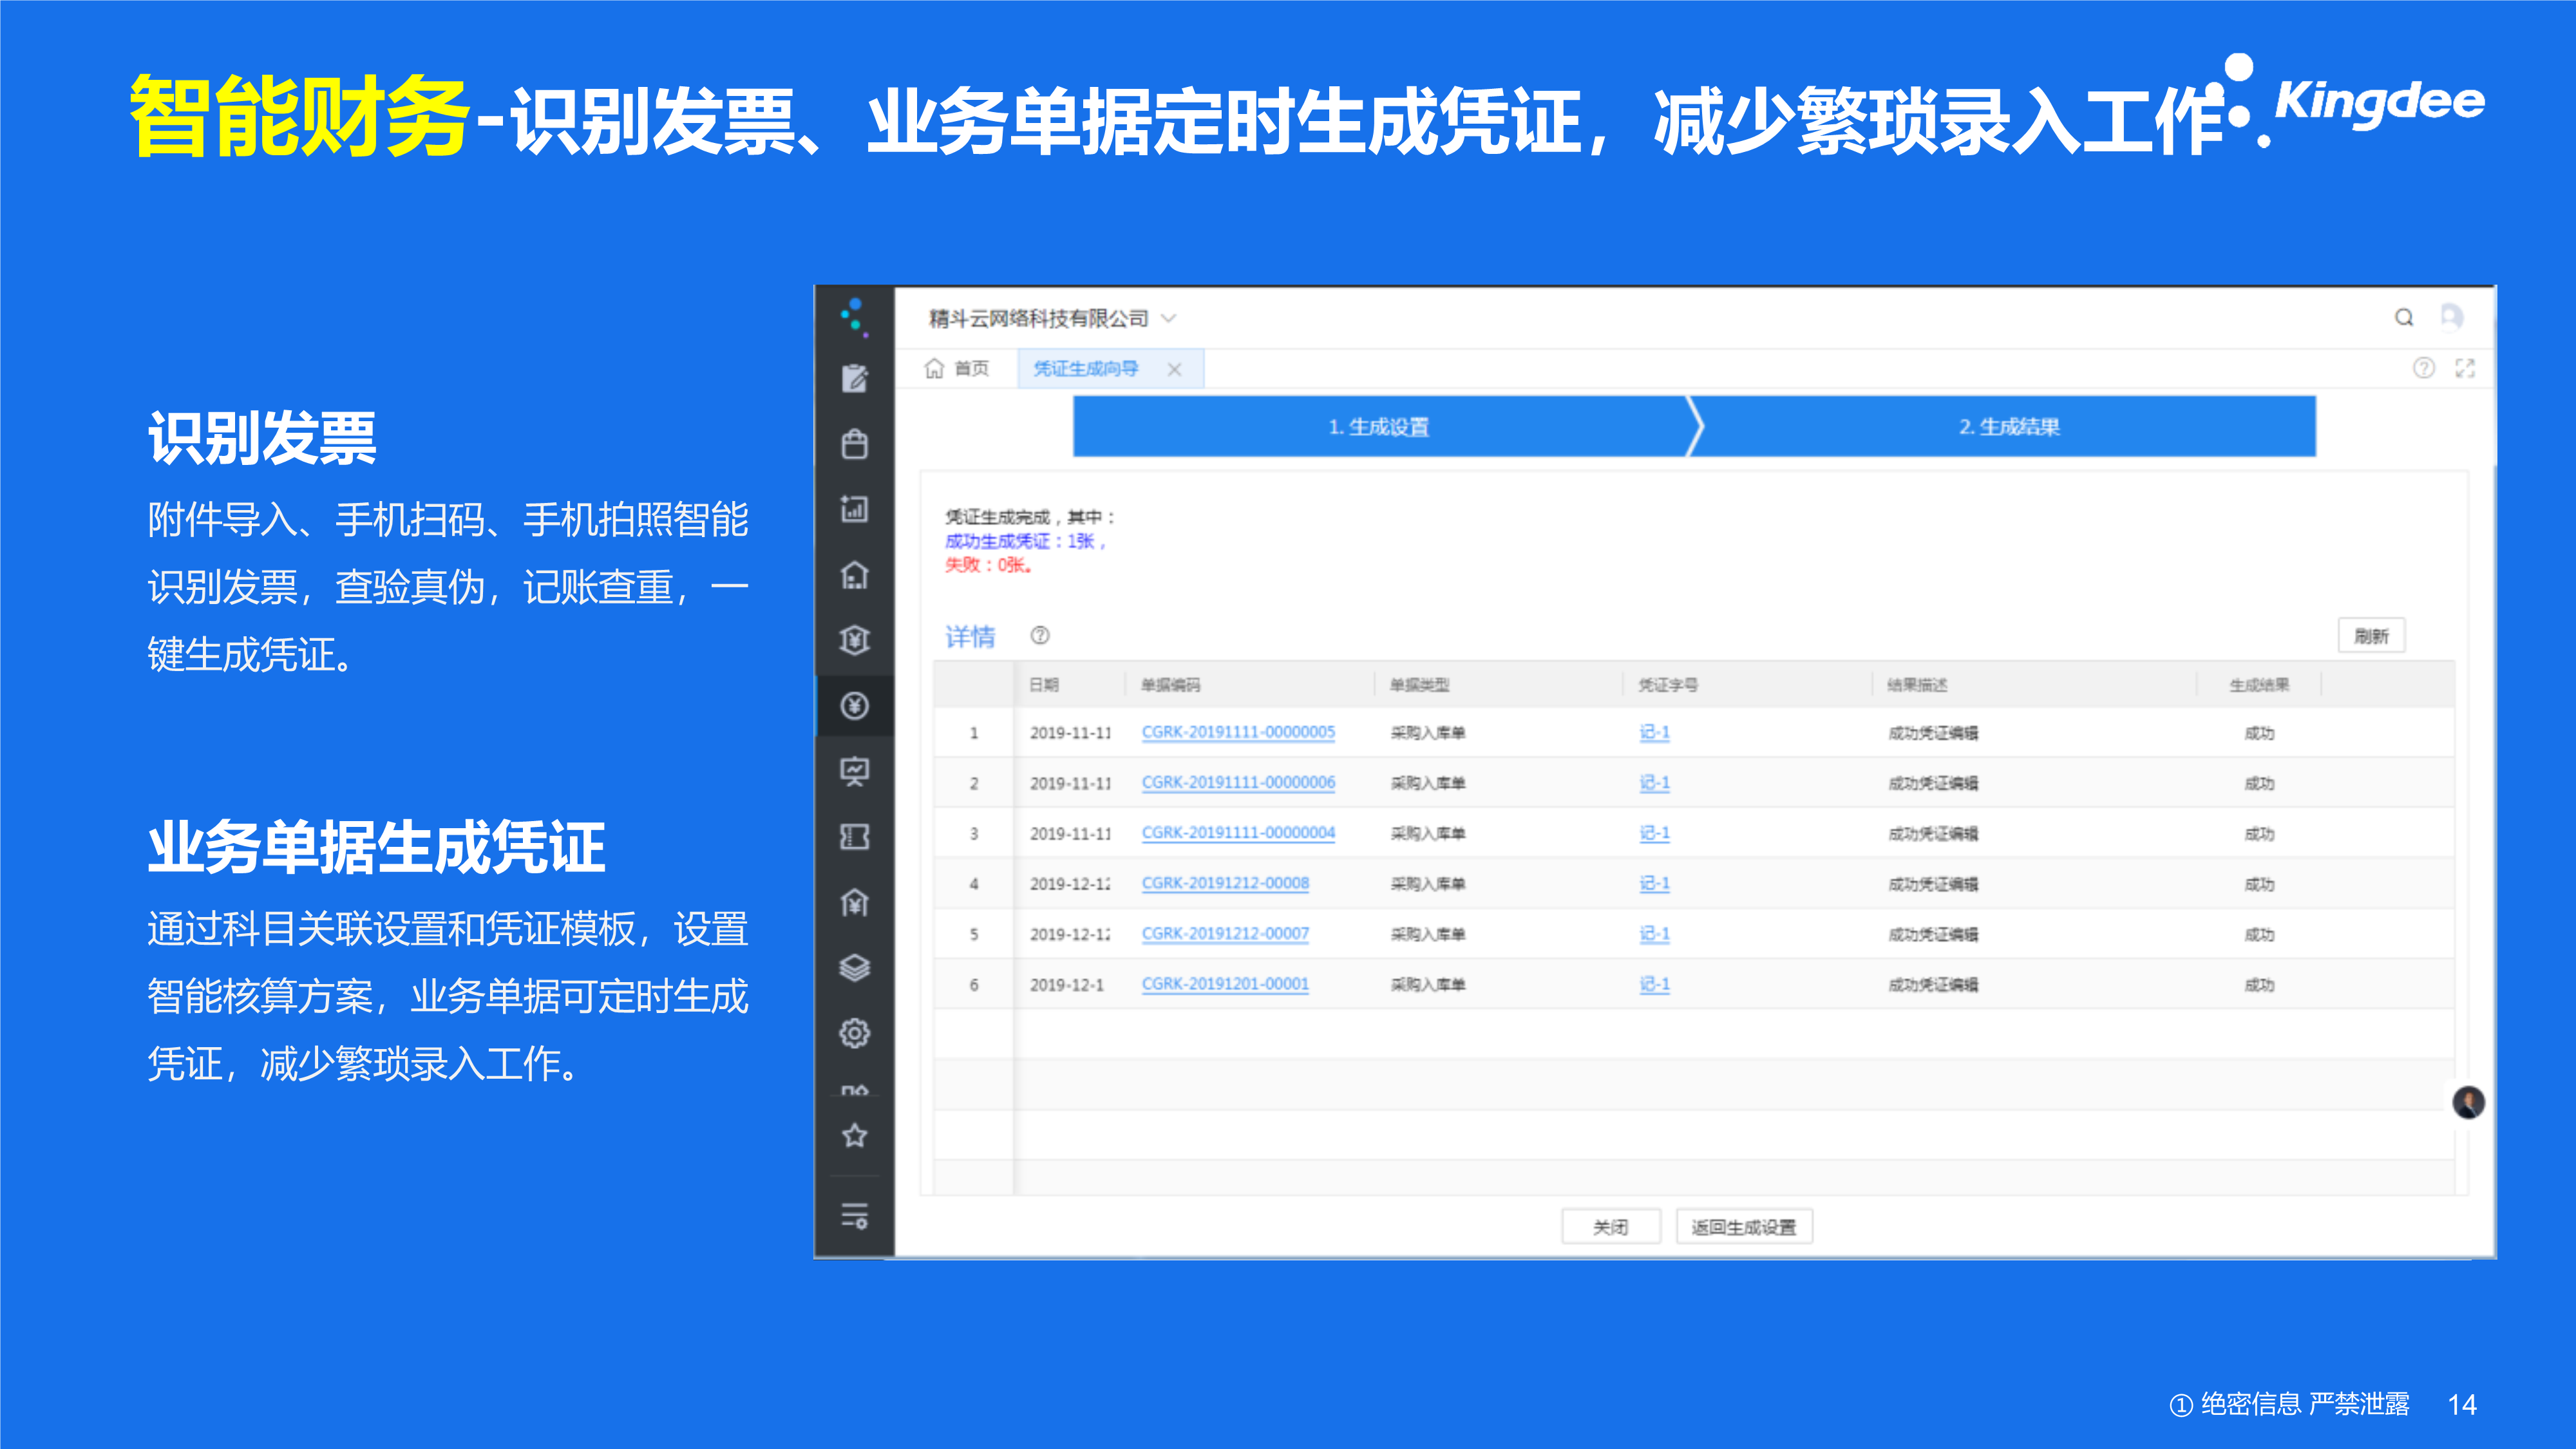Open document link CGRK-20191201-00001
The width and height of the screenshot is (2576, 1449).
(x=1225, y=984)
